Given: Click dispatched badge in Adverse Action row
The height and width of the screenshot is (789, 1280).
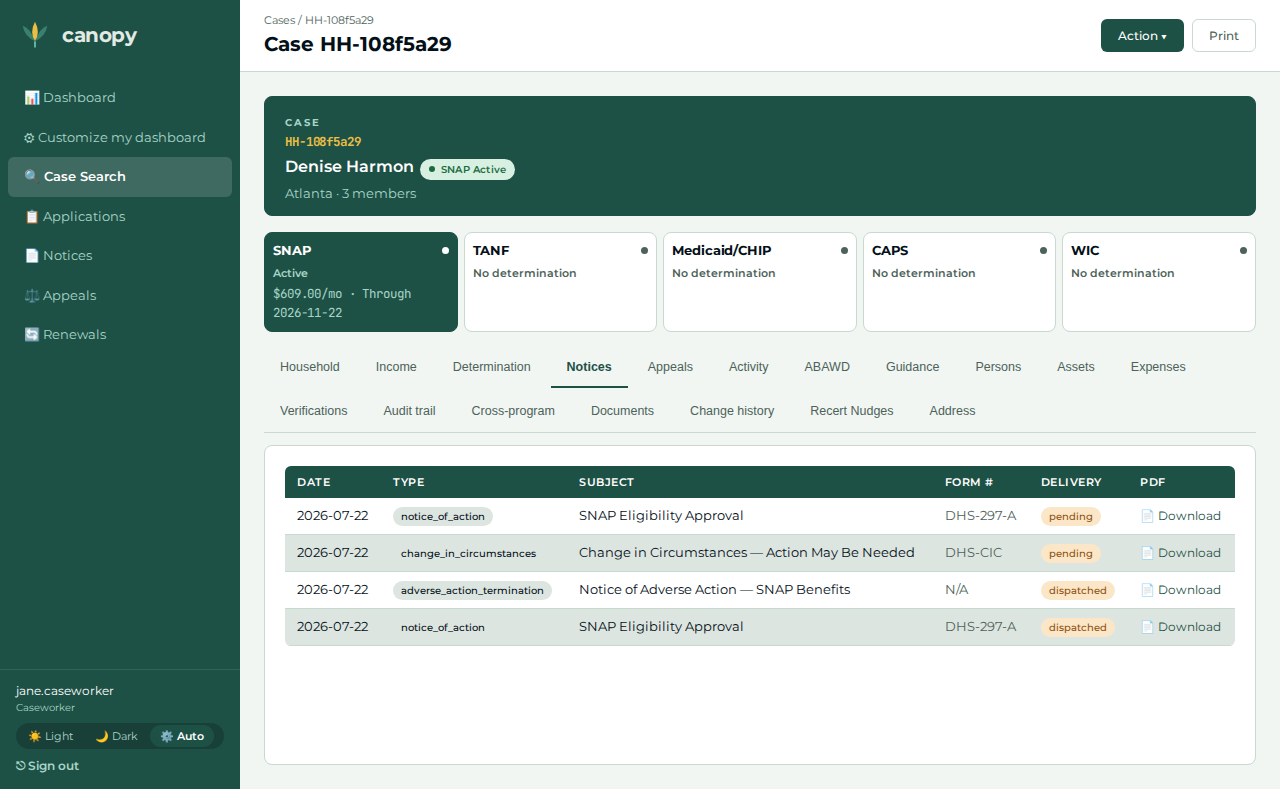Looking at the screenshot, I should click(1078, 590).
